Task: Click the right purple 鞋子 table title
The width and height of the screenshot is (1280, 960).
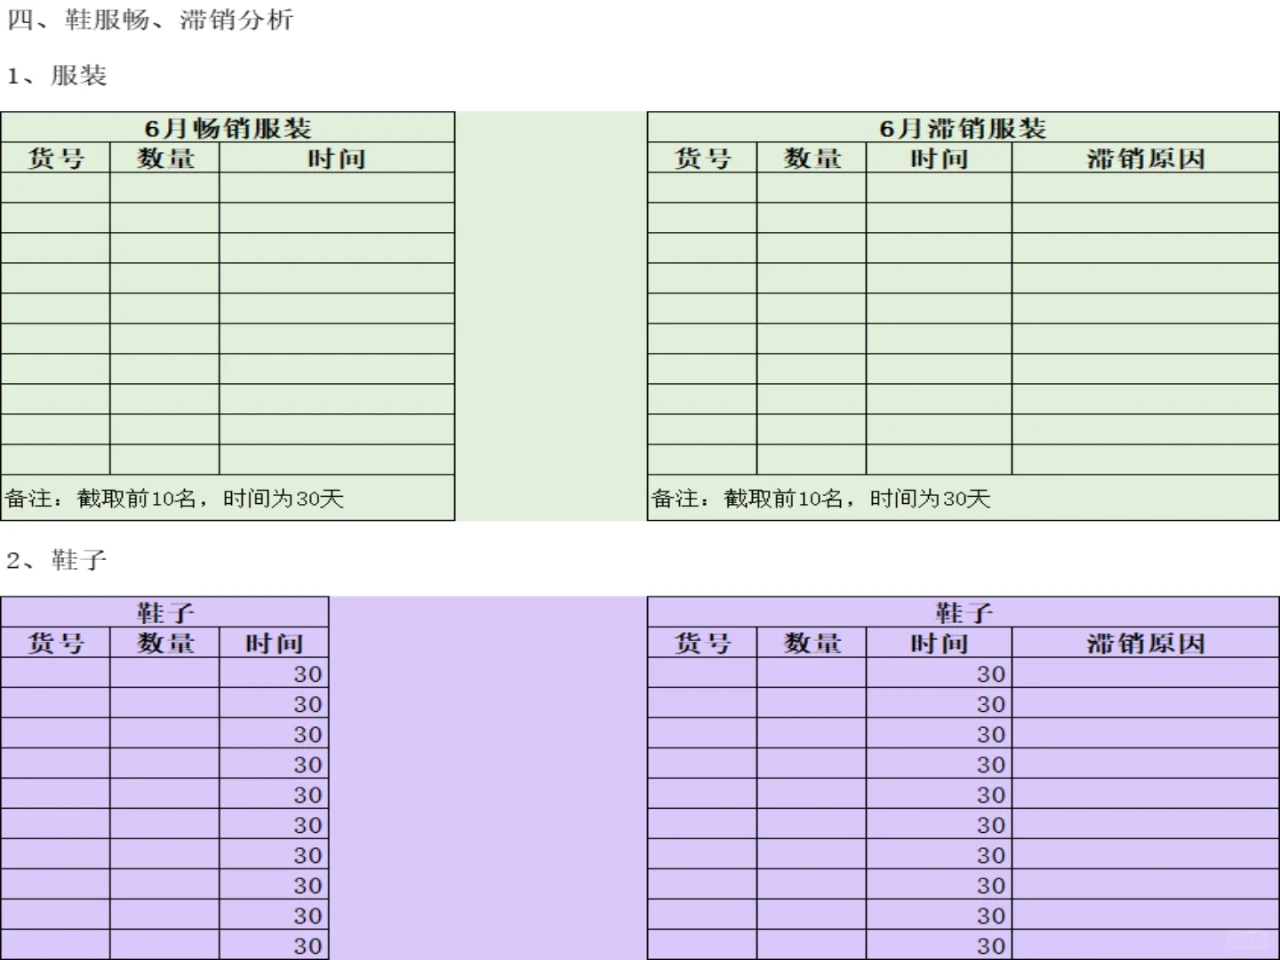Action: pos(964,612)
